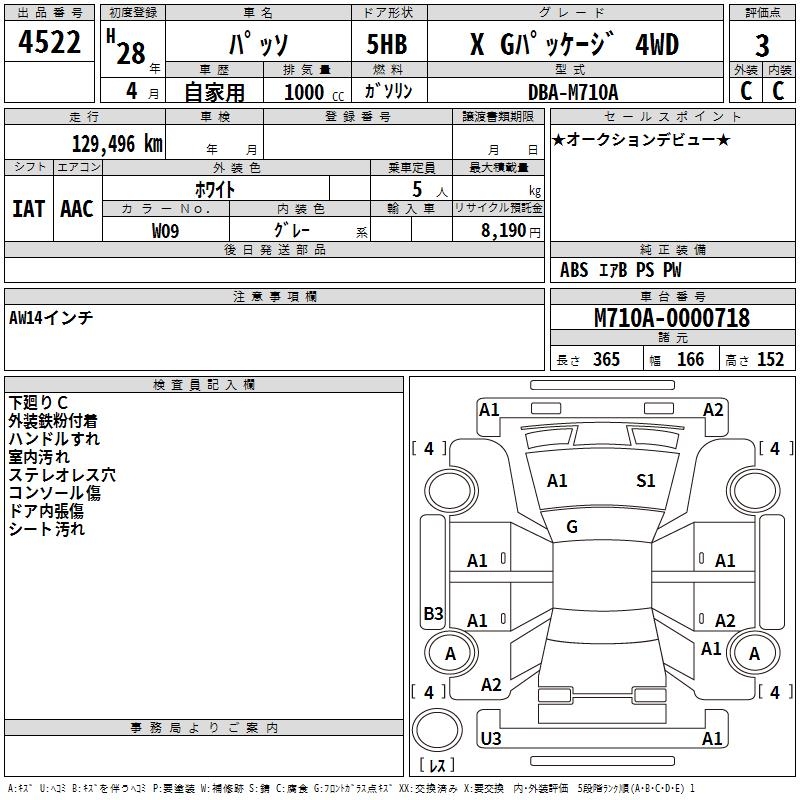Select the inspector note ドア内張傷
Image resolution: width=800 pixels, height=800 pixels.
46,511
